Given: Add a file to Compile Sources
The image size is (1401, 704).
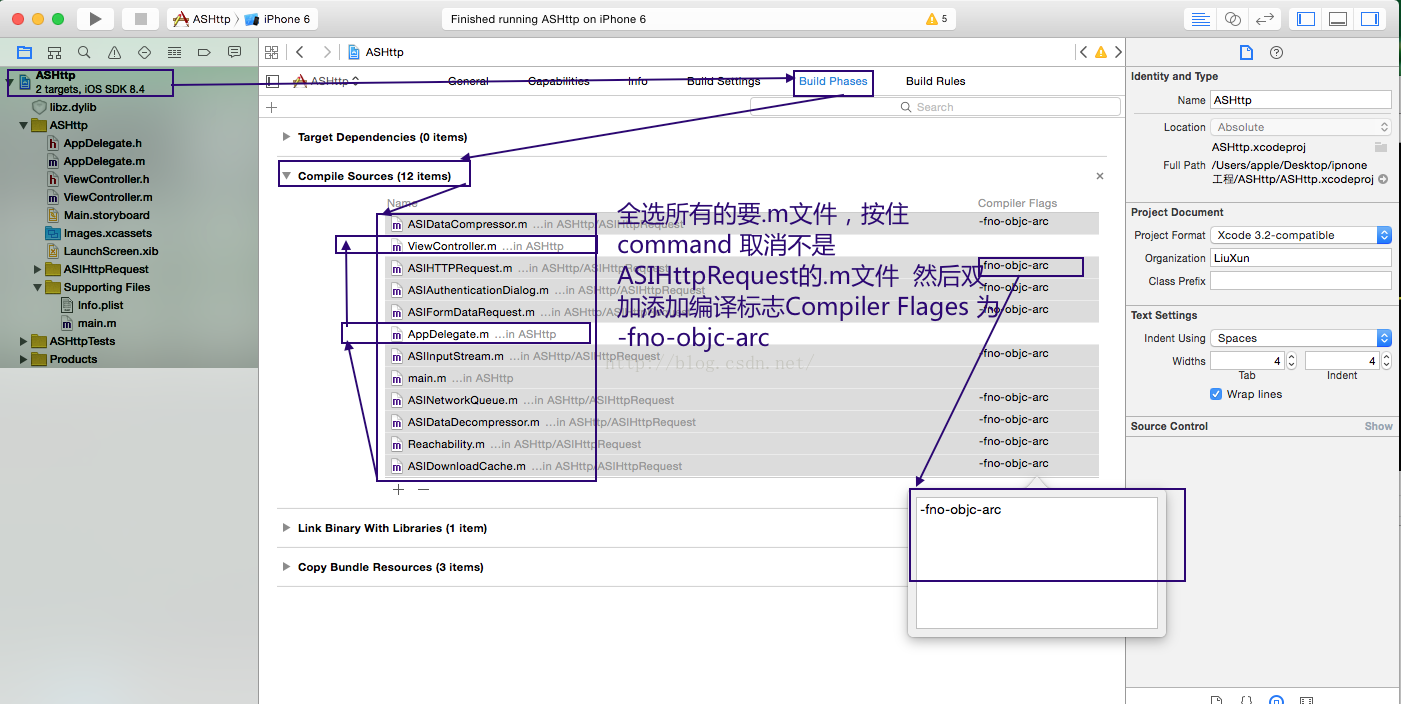Looking at the screenshot, I should [398, 490].
